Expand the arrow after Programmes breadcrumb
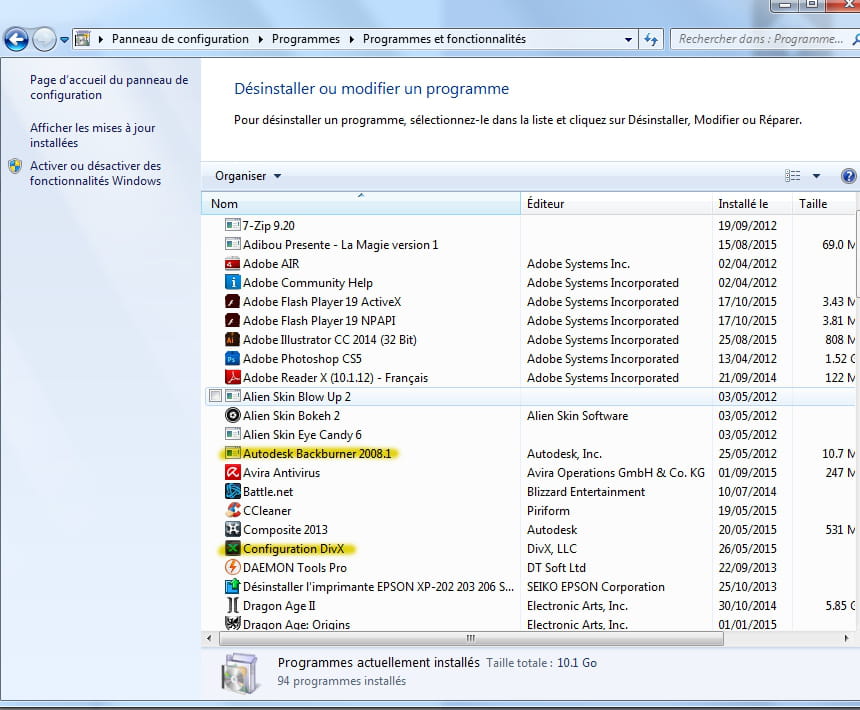Screen dimensions: 860x710 (x=351, y=39)
